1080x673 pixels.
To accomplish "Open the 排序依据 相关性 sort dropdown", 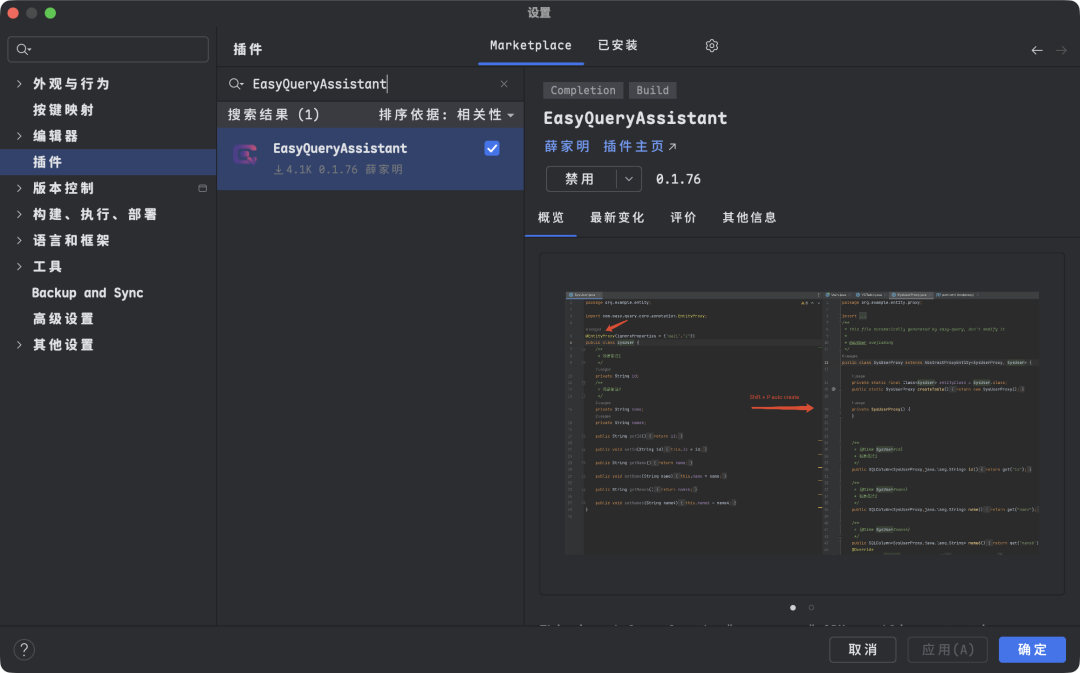I will [446, 115].
